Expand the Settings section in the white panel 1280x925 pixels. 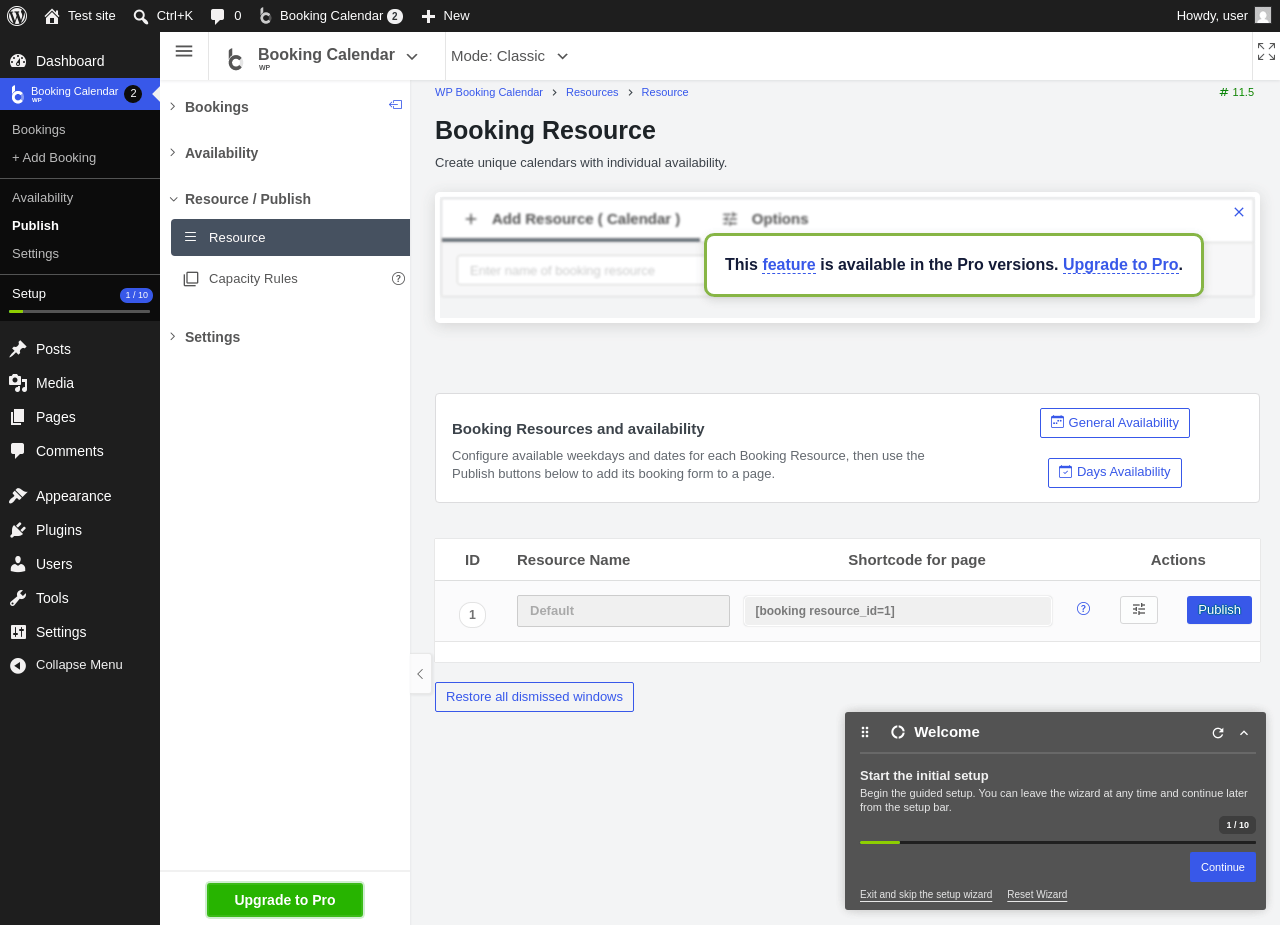click(212, 337)
